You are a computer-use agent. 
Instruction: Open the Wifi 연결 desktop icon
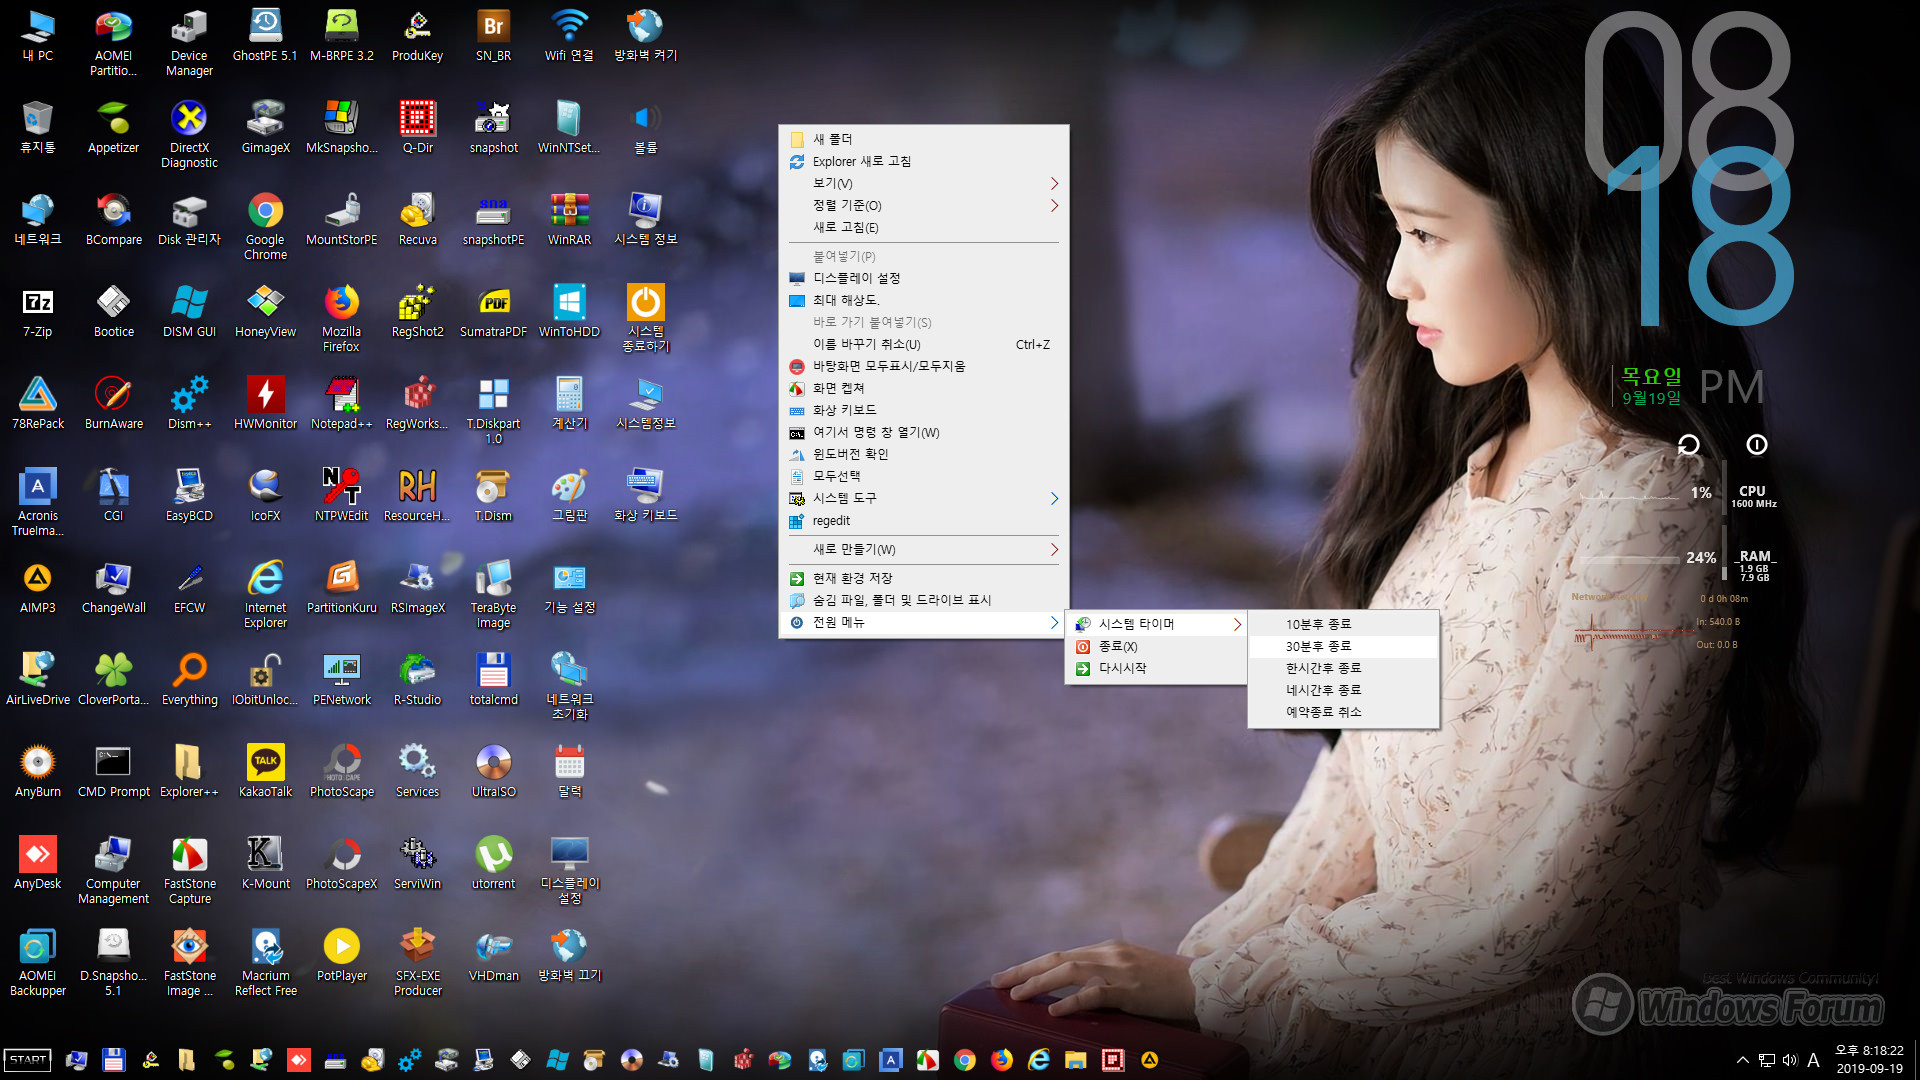[569, 35]
